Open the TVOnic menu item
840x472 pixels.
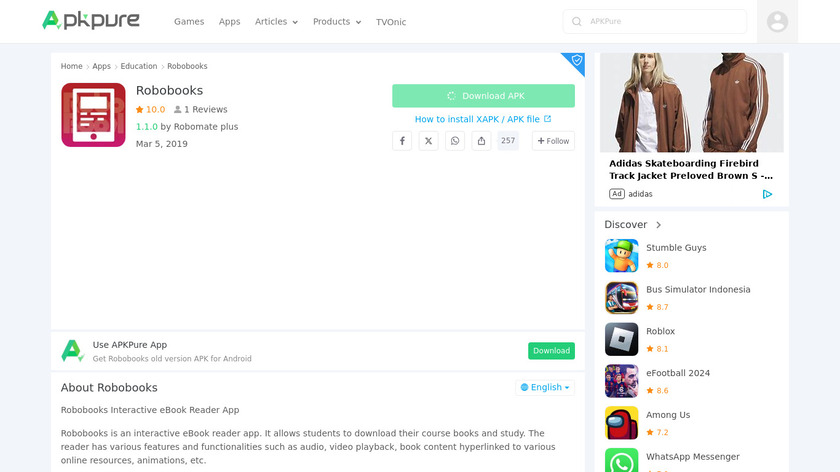(x=391, y=22)
